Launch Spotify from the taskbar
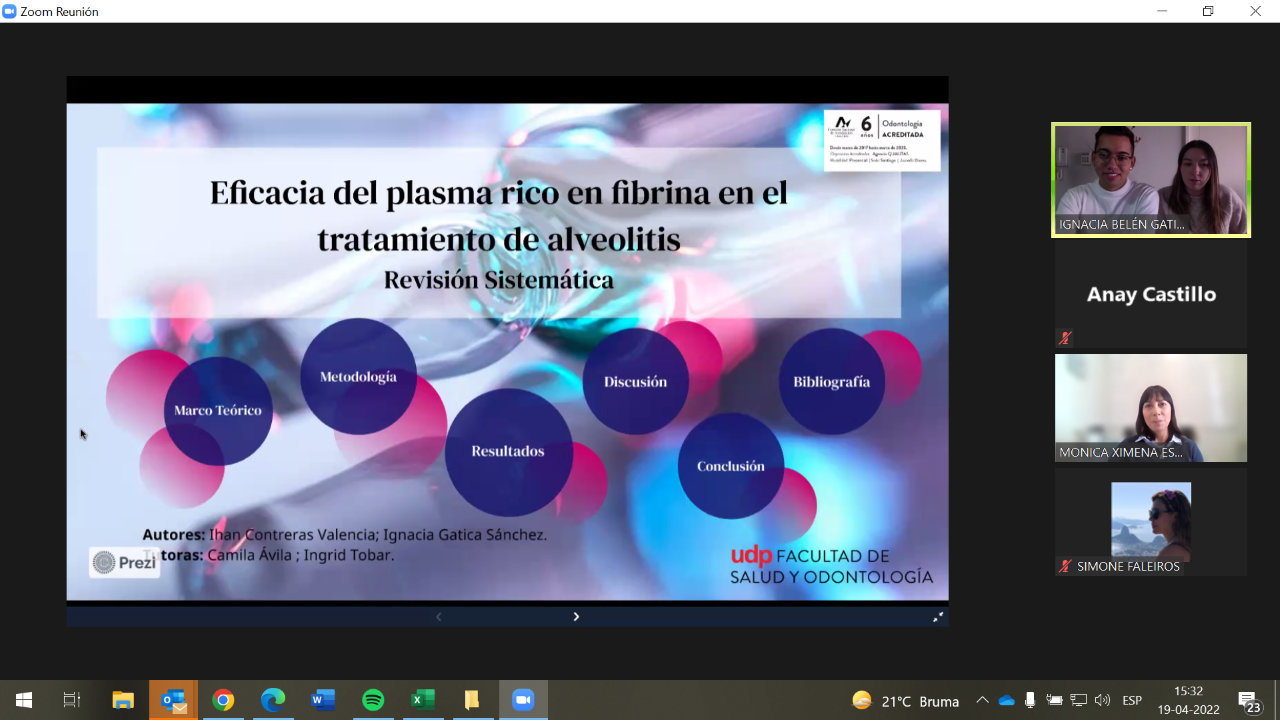This screenshot has height=720, width=1280. [x=373, y=700]
